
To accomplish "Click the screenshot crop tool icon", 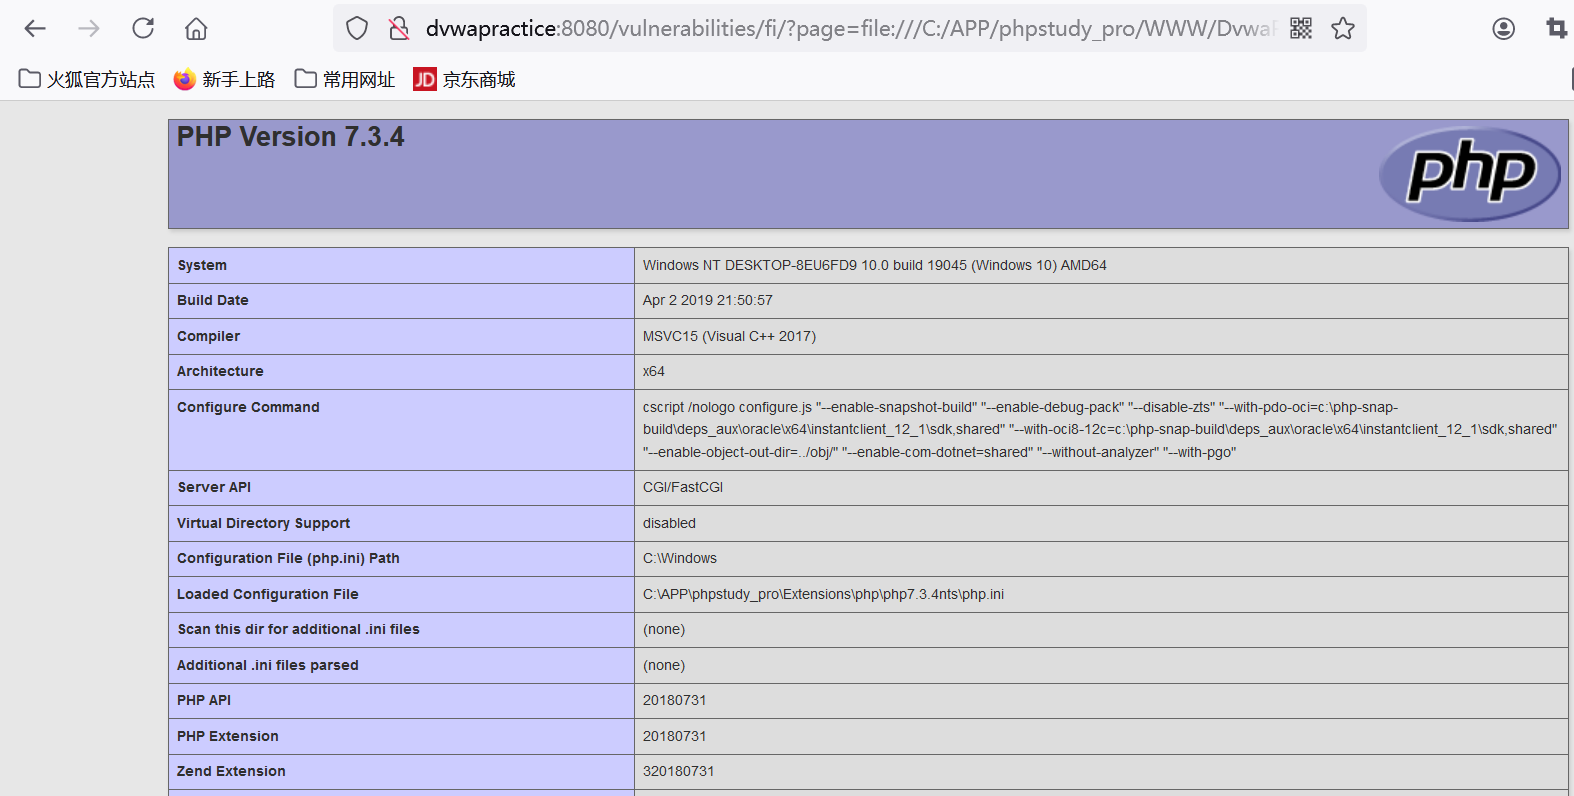I will [x=1556, y=28].
